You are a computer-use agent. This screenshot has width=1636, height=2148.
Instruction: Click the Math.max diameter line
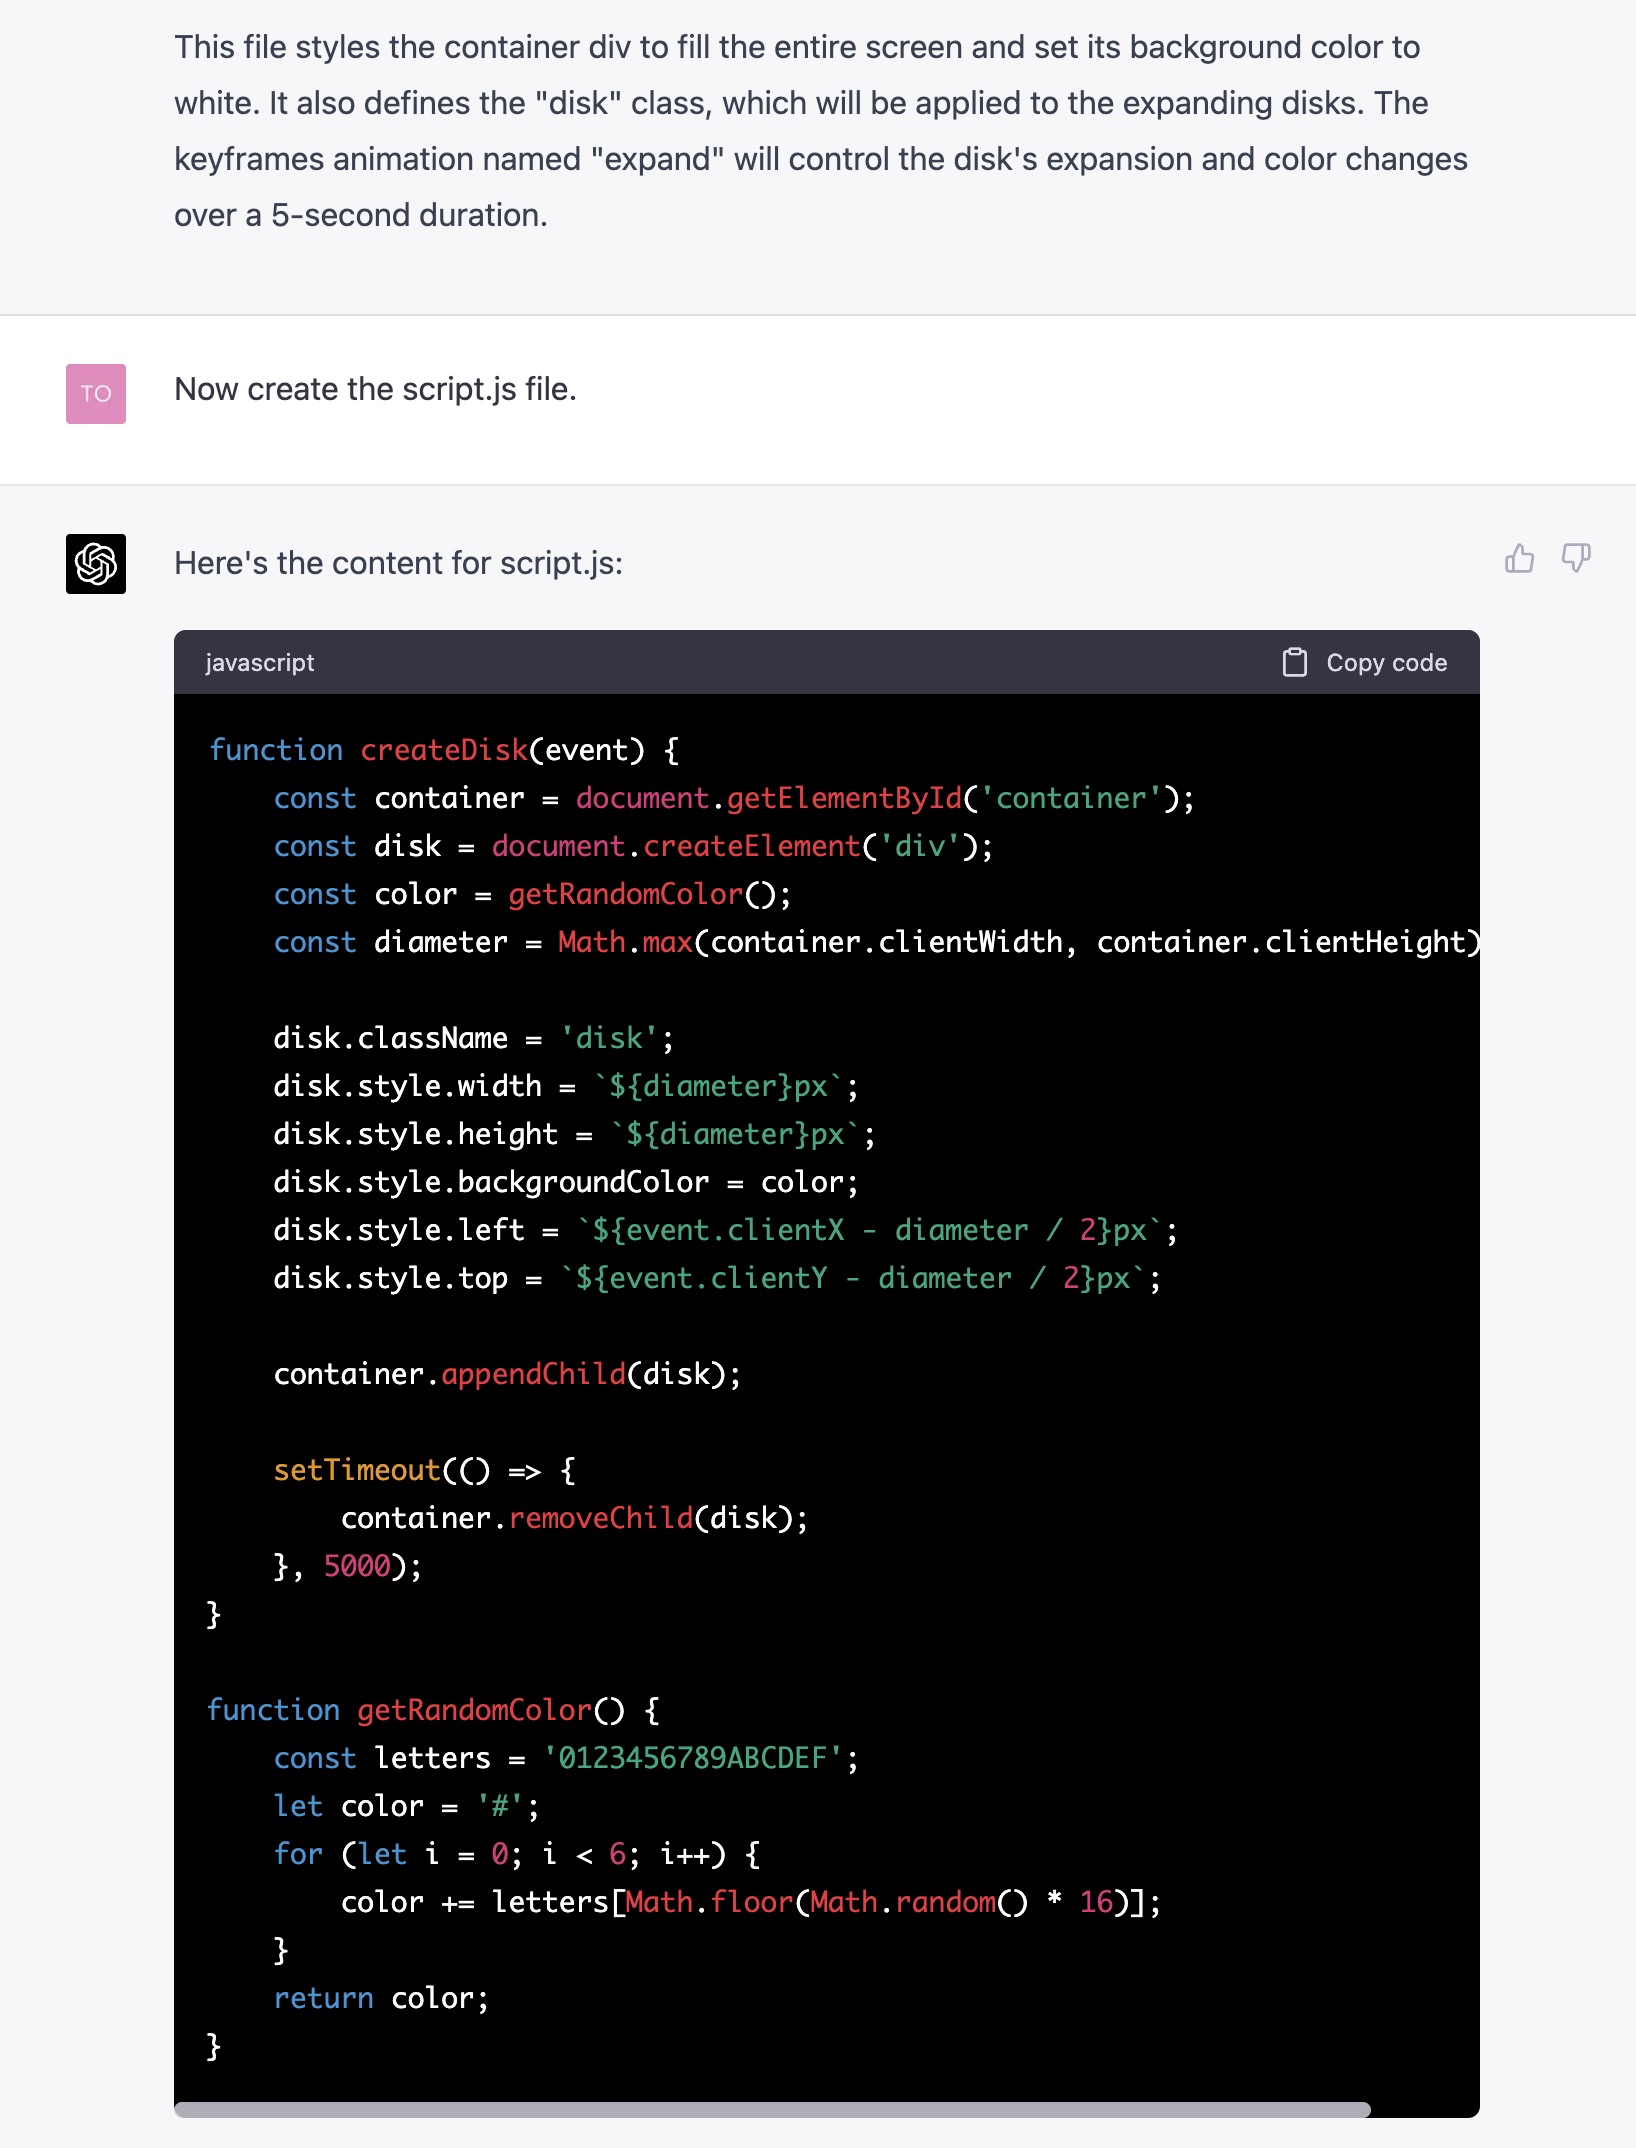tap(876, 942)
